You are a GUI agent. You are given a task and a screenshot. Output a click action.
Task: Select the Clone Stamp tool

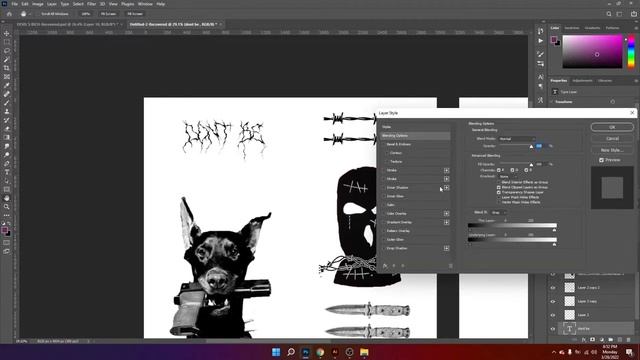pos(7,111)
